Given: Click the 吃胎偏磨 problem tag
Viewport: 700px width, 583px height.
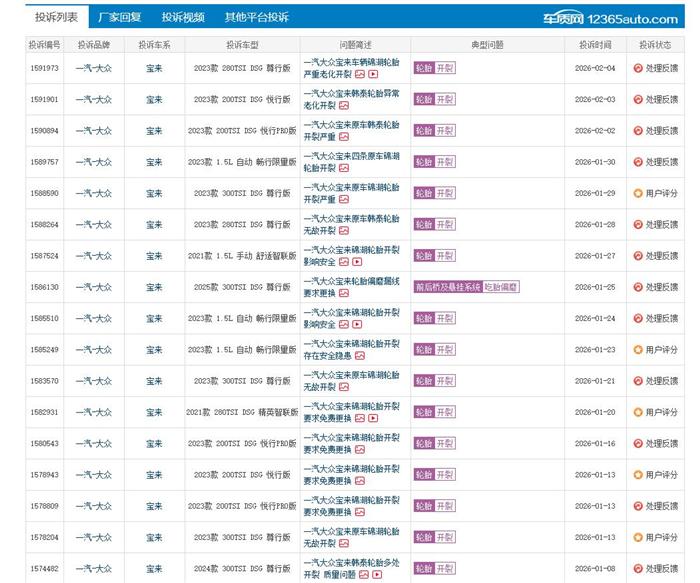Looking at the screenshot, I should (501, 287).
